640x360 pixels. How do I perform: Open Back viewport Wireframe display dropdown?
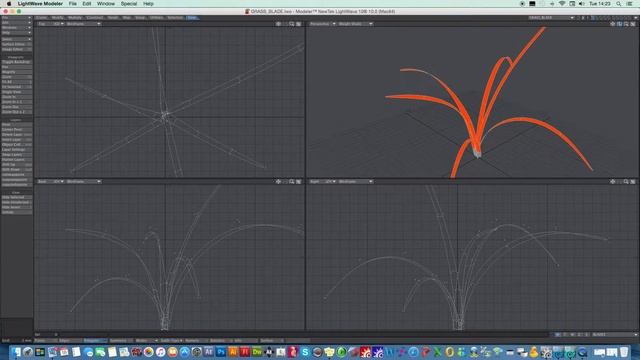[83, 182]
